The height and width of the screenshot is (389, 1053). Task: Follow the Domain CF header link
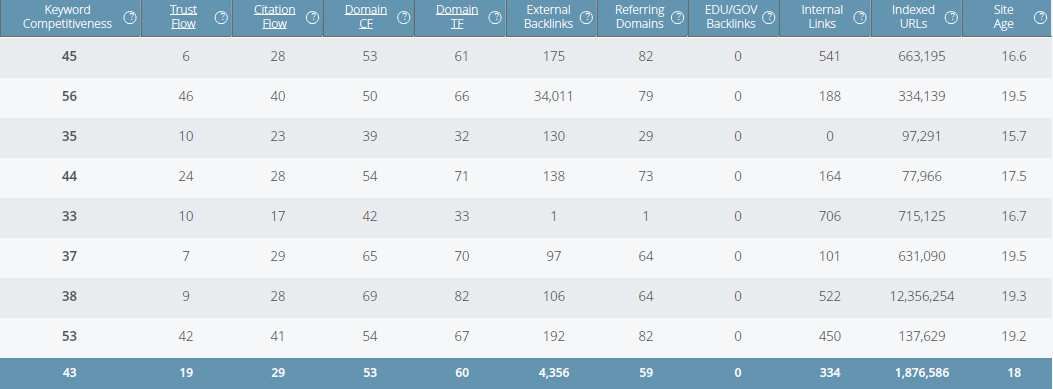pyautogui.click(x=366, y=17)
